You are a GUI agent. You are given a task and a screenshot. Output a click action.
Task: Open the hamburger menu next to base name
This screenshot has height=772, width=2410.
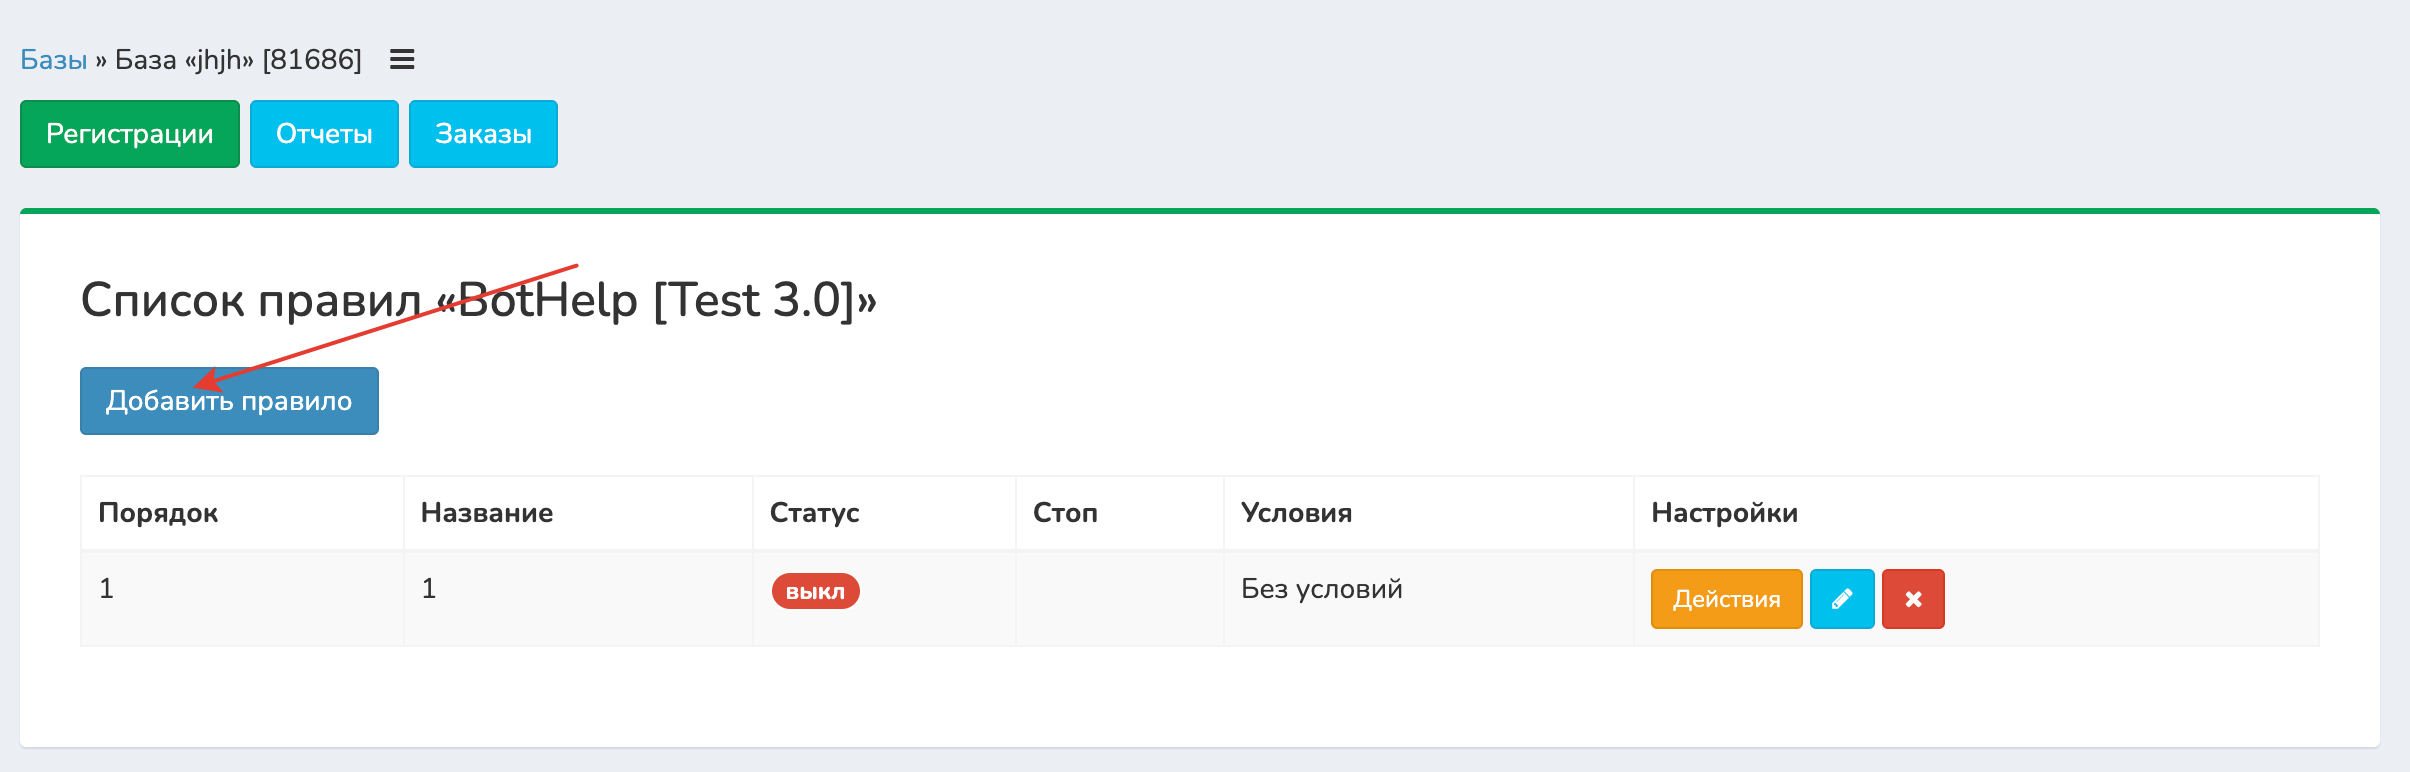[x=402, y=60]
